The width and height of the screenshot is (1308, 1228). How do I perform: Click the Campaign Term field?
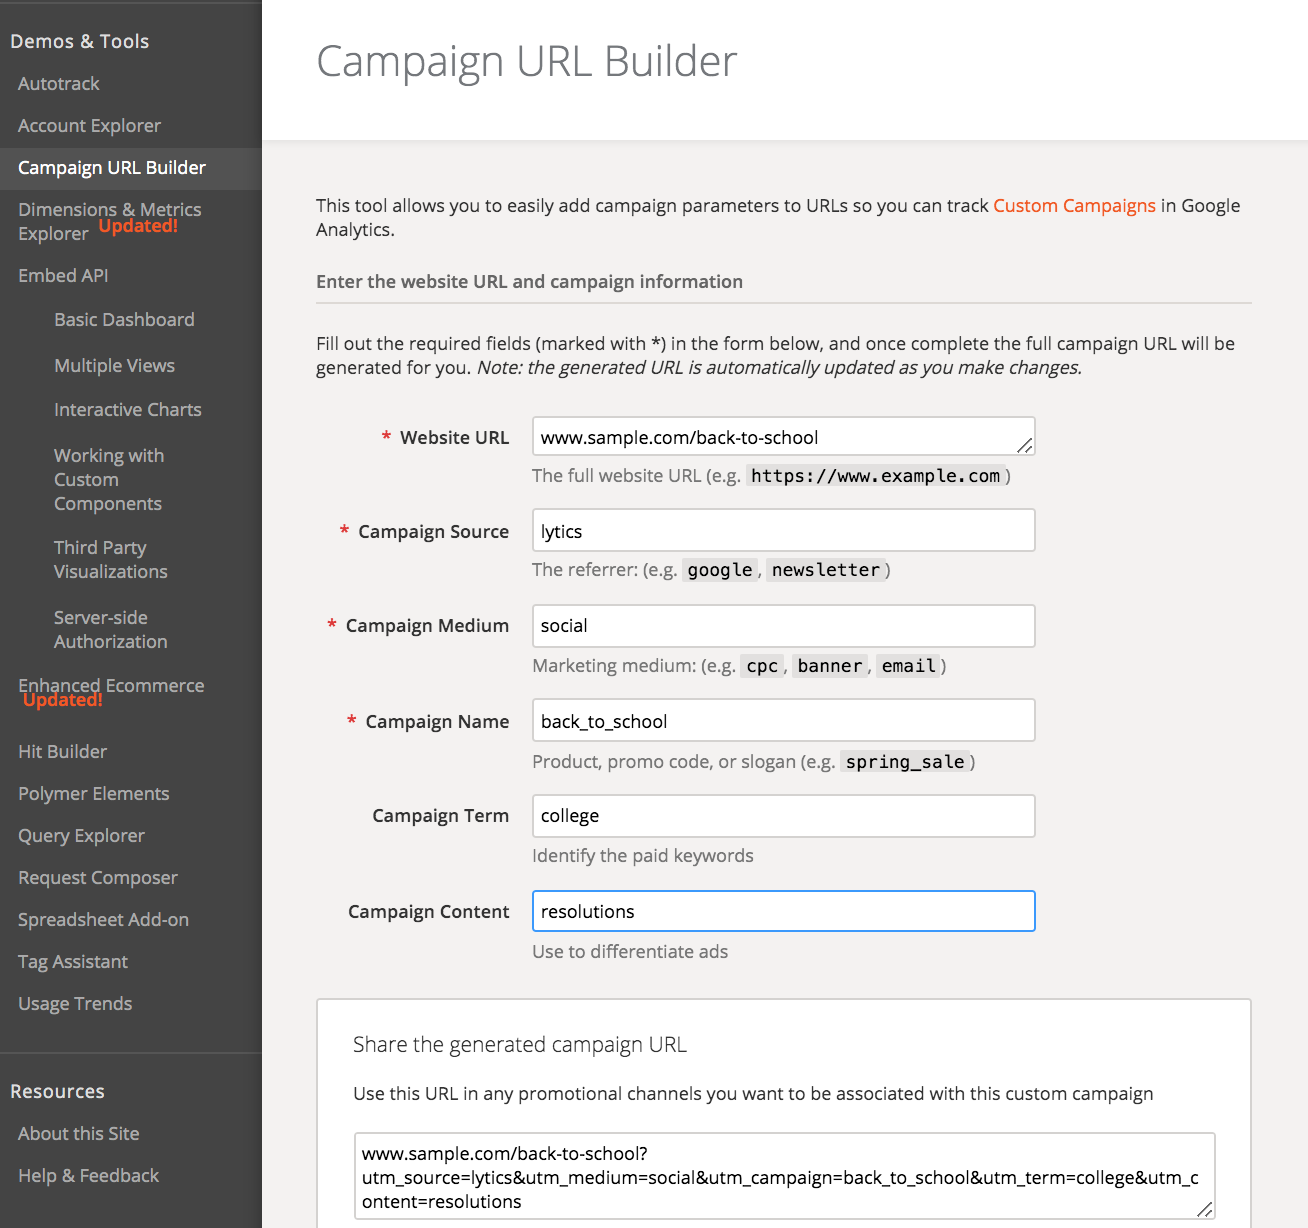click(x=784, y=816)
